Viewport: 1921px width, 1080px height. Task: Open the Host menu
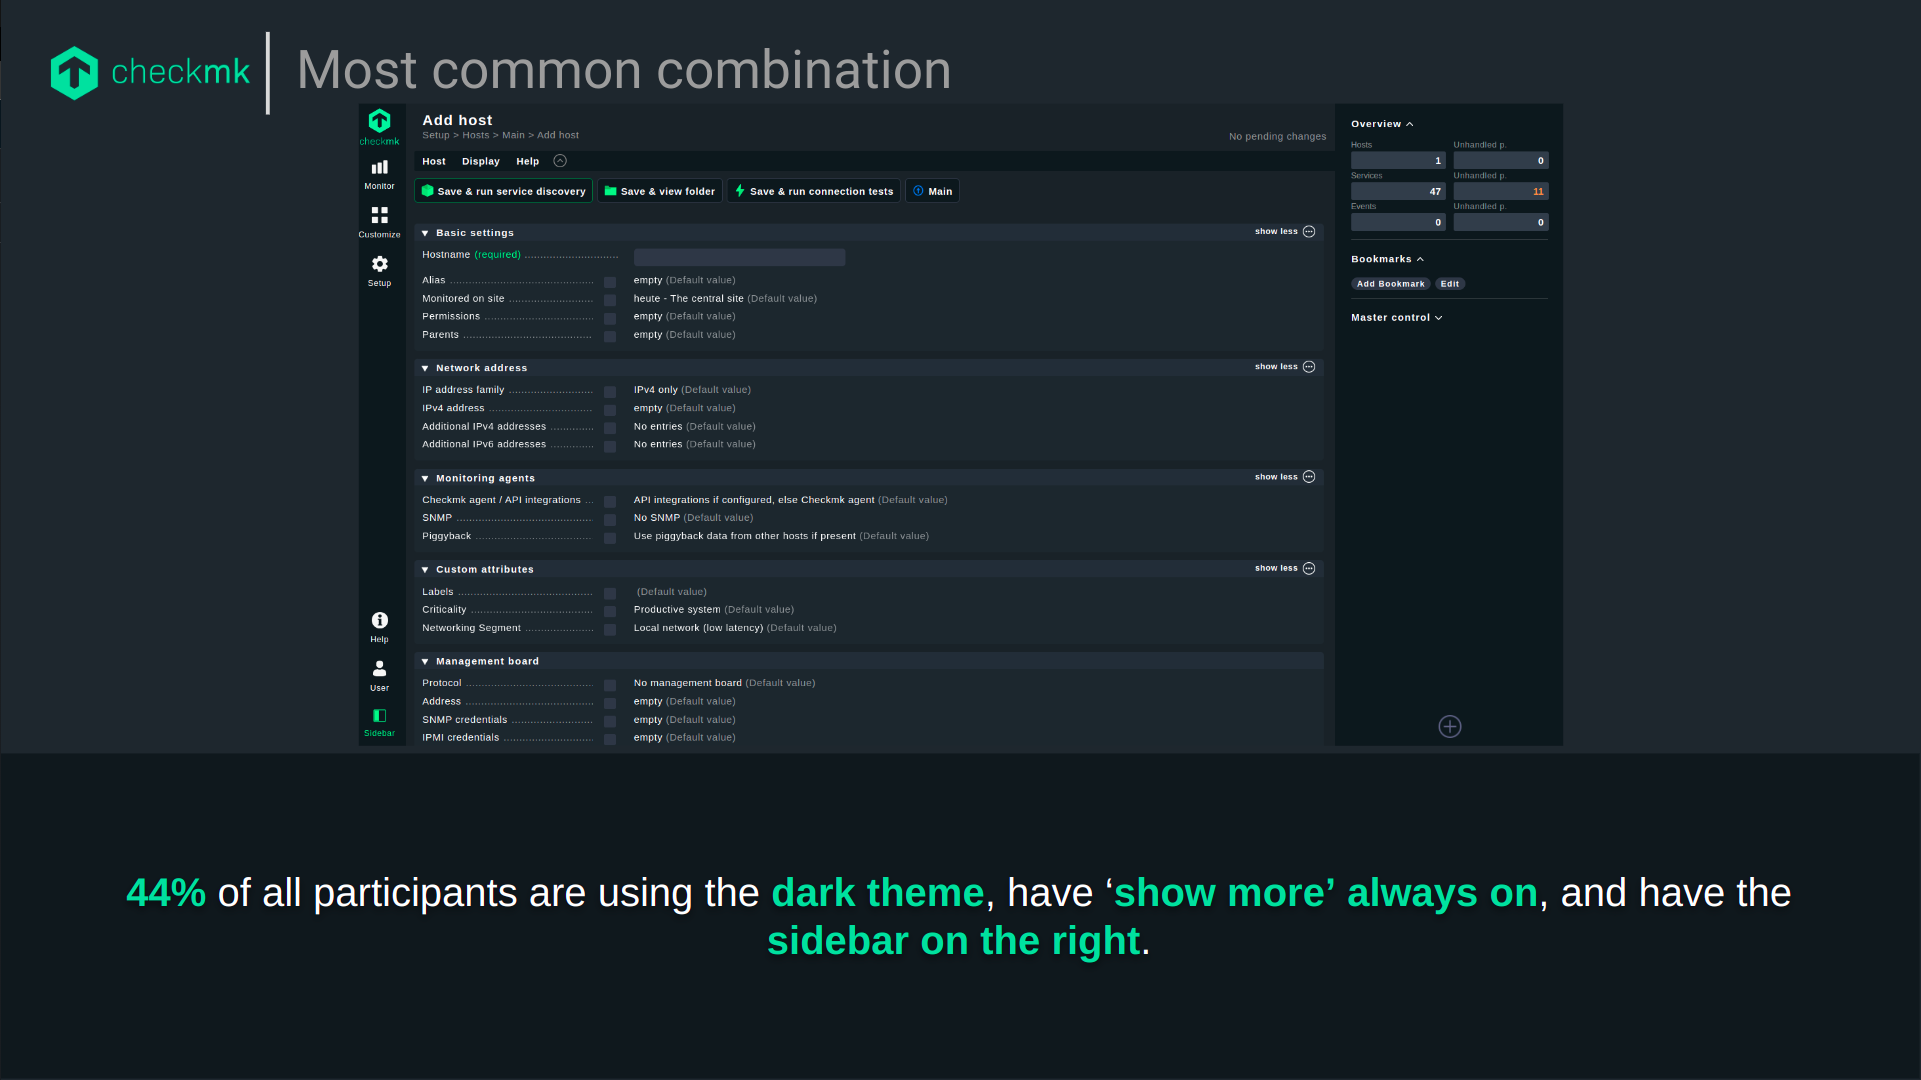[x=433, y=161]
